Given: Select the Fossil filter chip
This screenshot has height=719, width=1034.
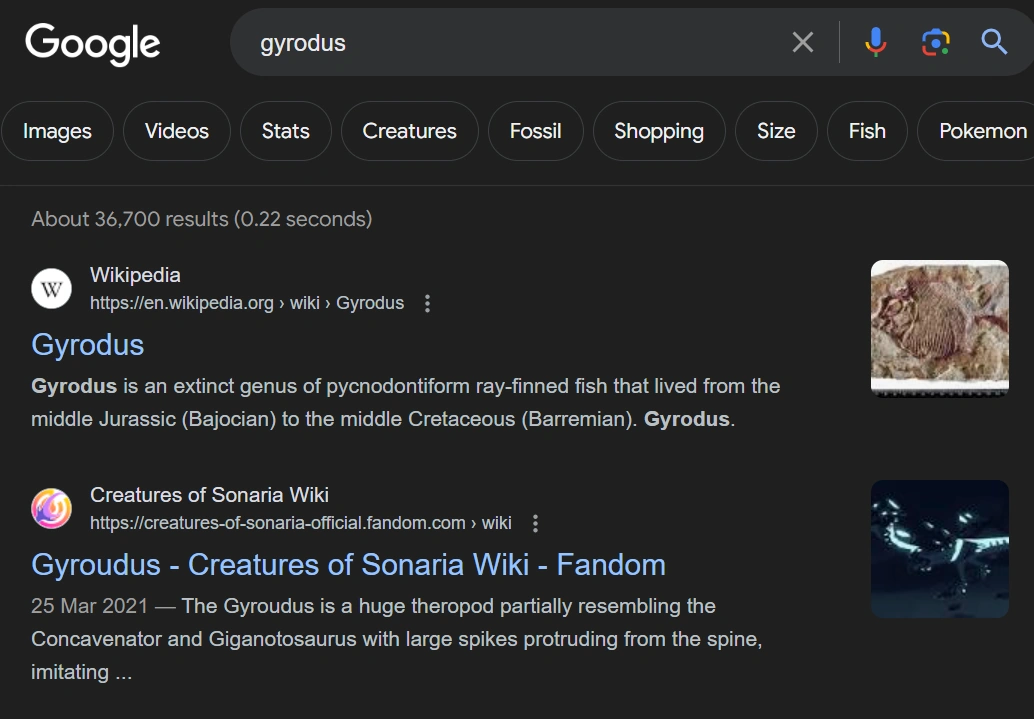Looking at the screenshot, I should tap(535, 131).
